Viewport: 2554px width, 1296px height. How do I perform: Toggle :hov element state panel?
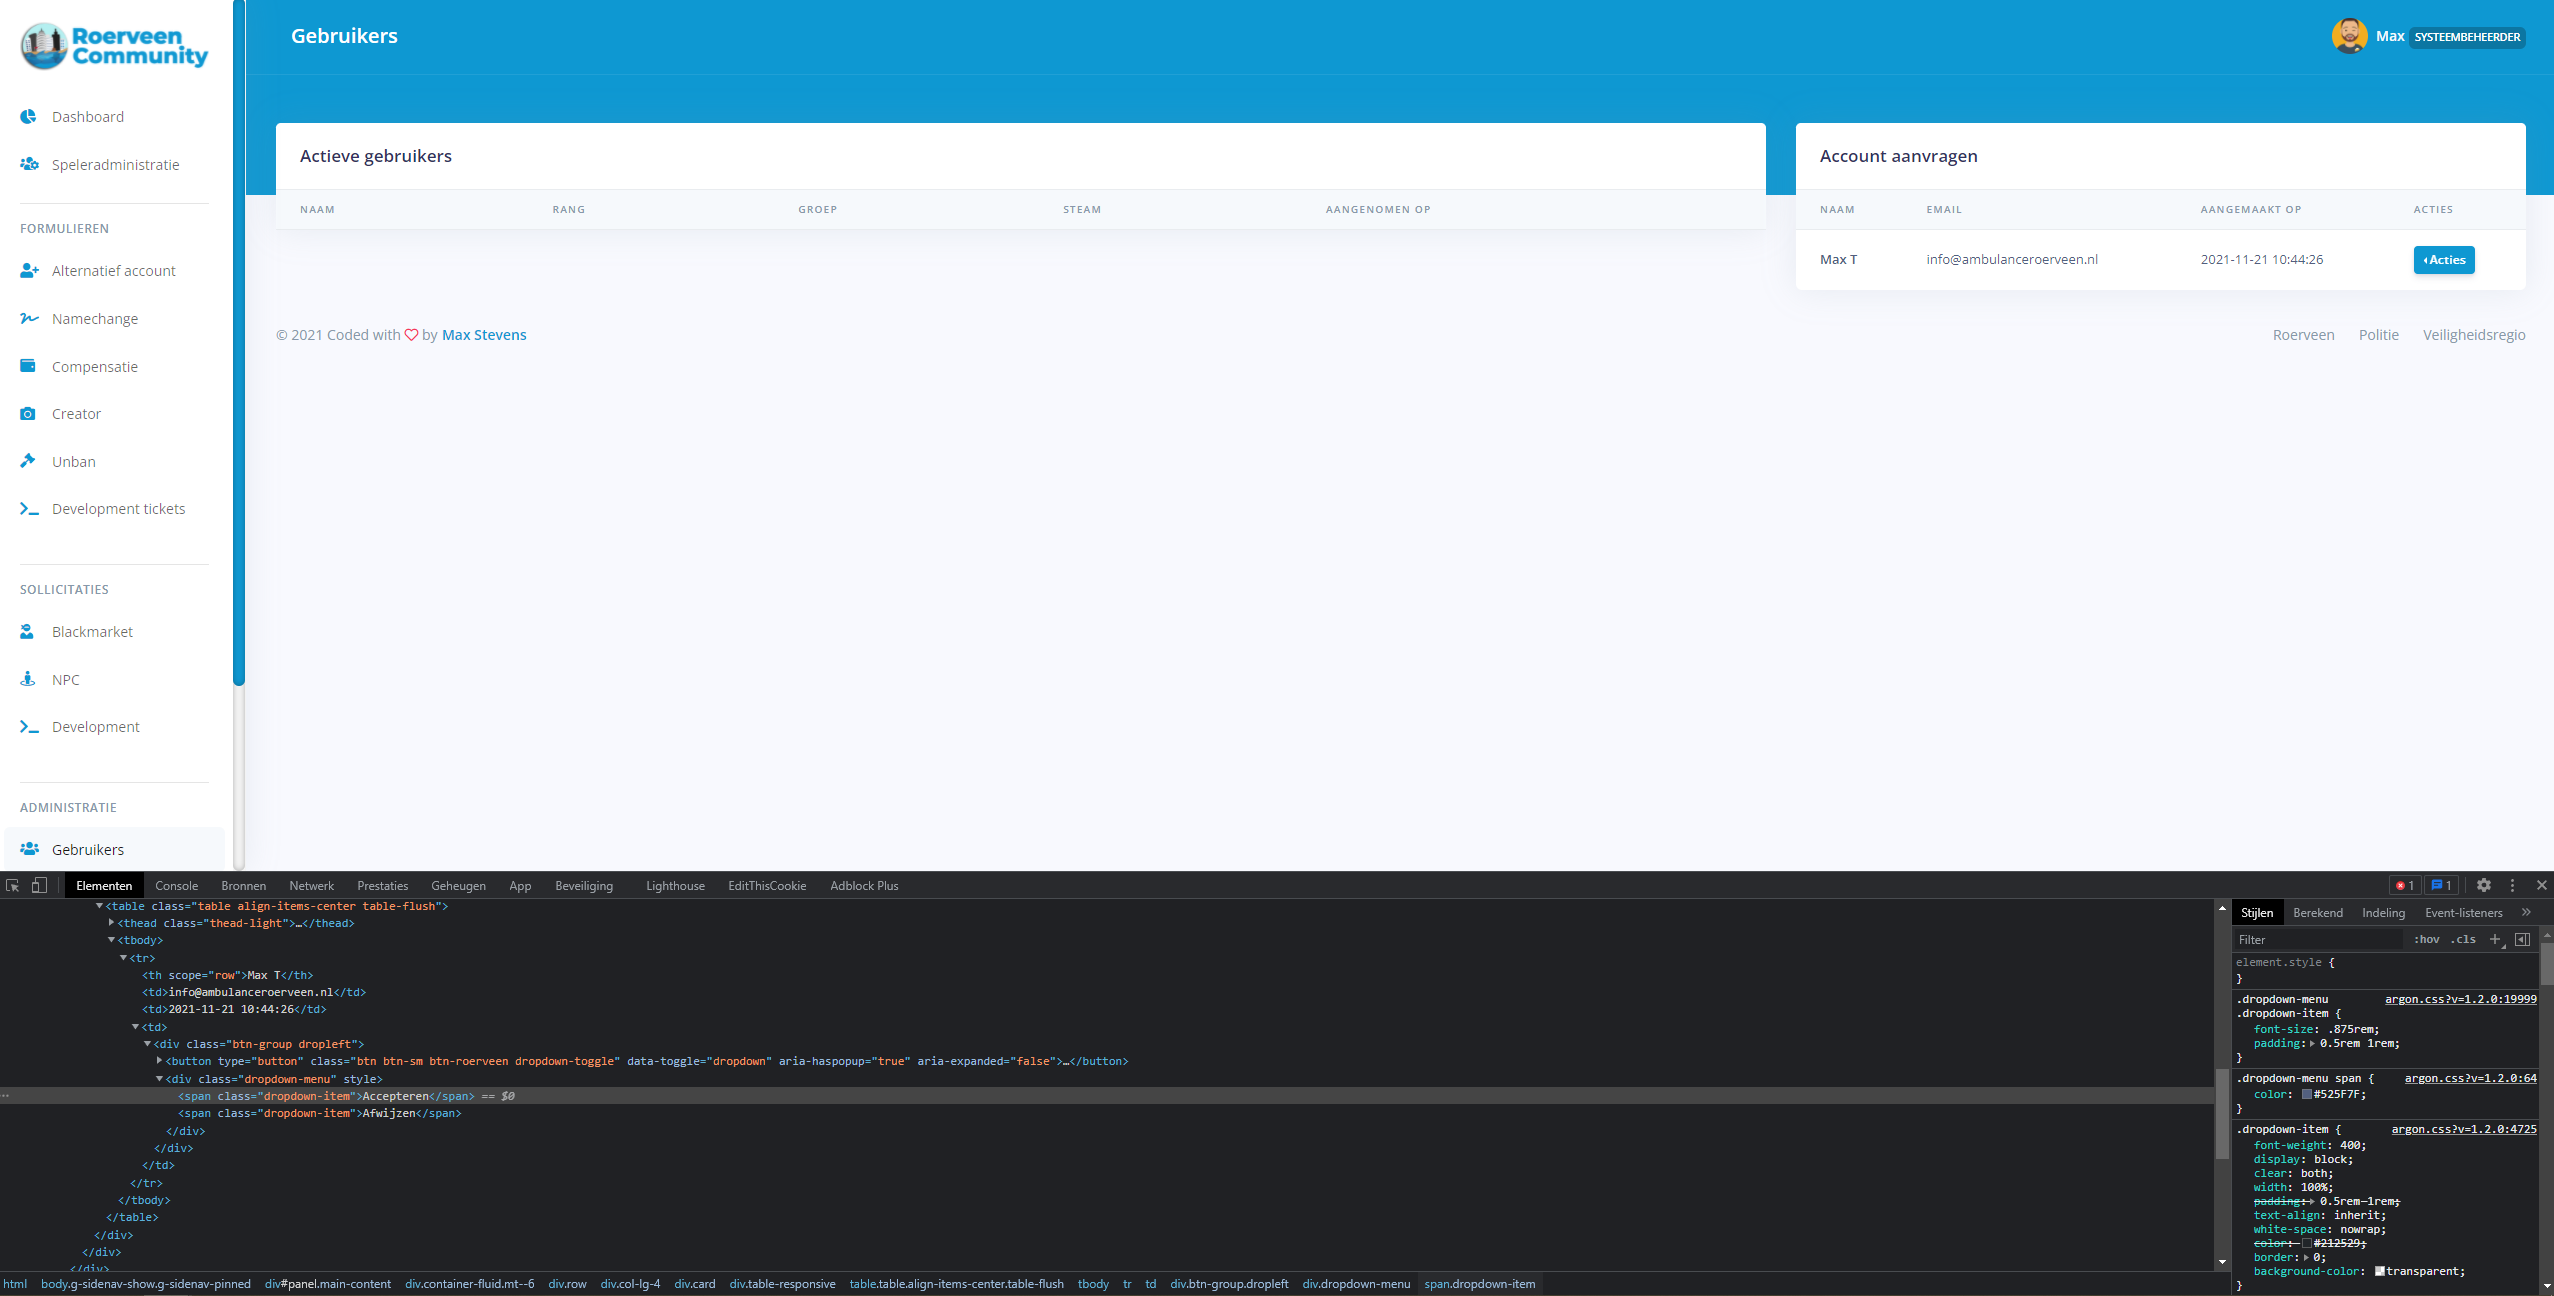(2426, 939)
